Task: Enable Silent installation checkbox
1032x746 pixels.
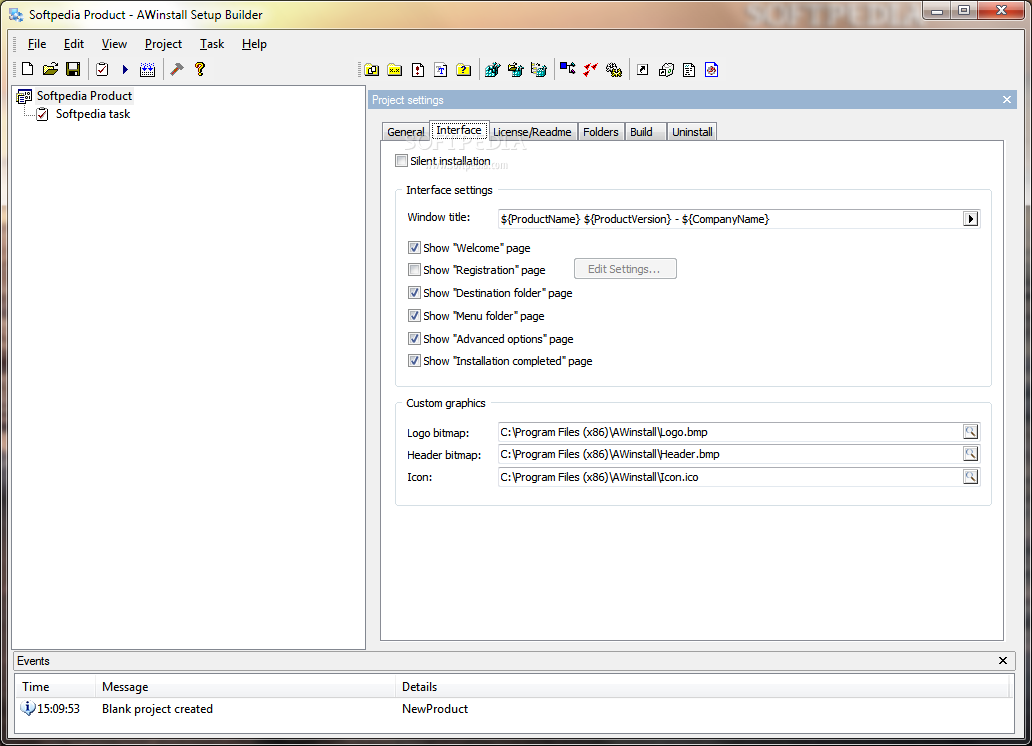Action: click(x=401, y=161)
